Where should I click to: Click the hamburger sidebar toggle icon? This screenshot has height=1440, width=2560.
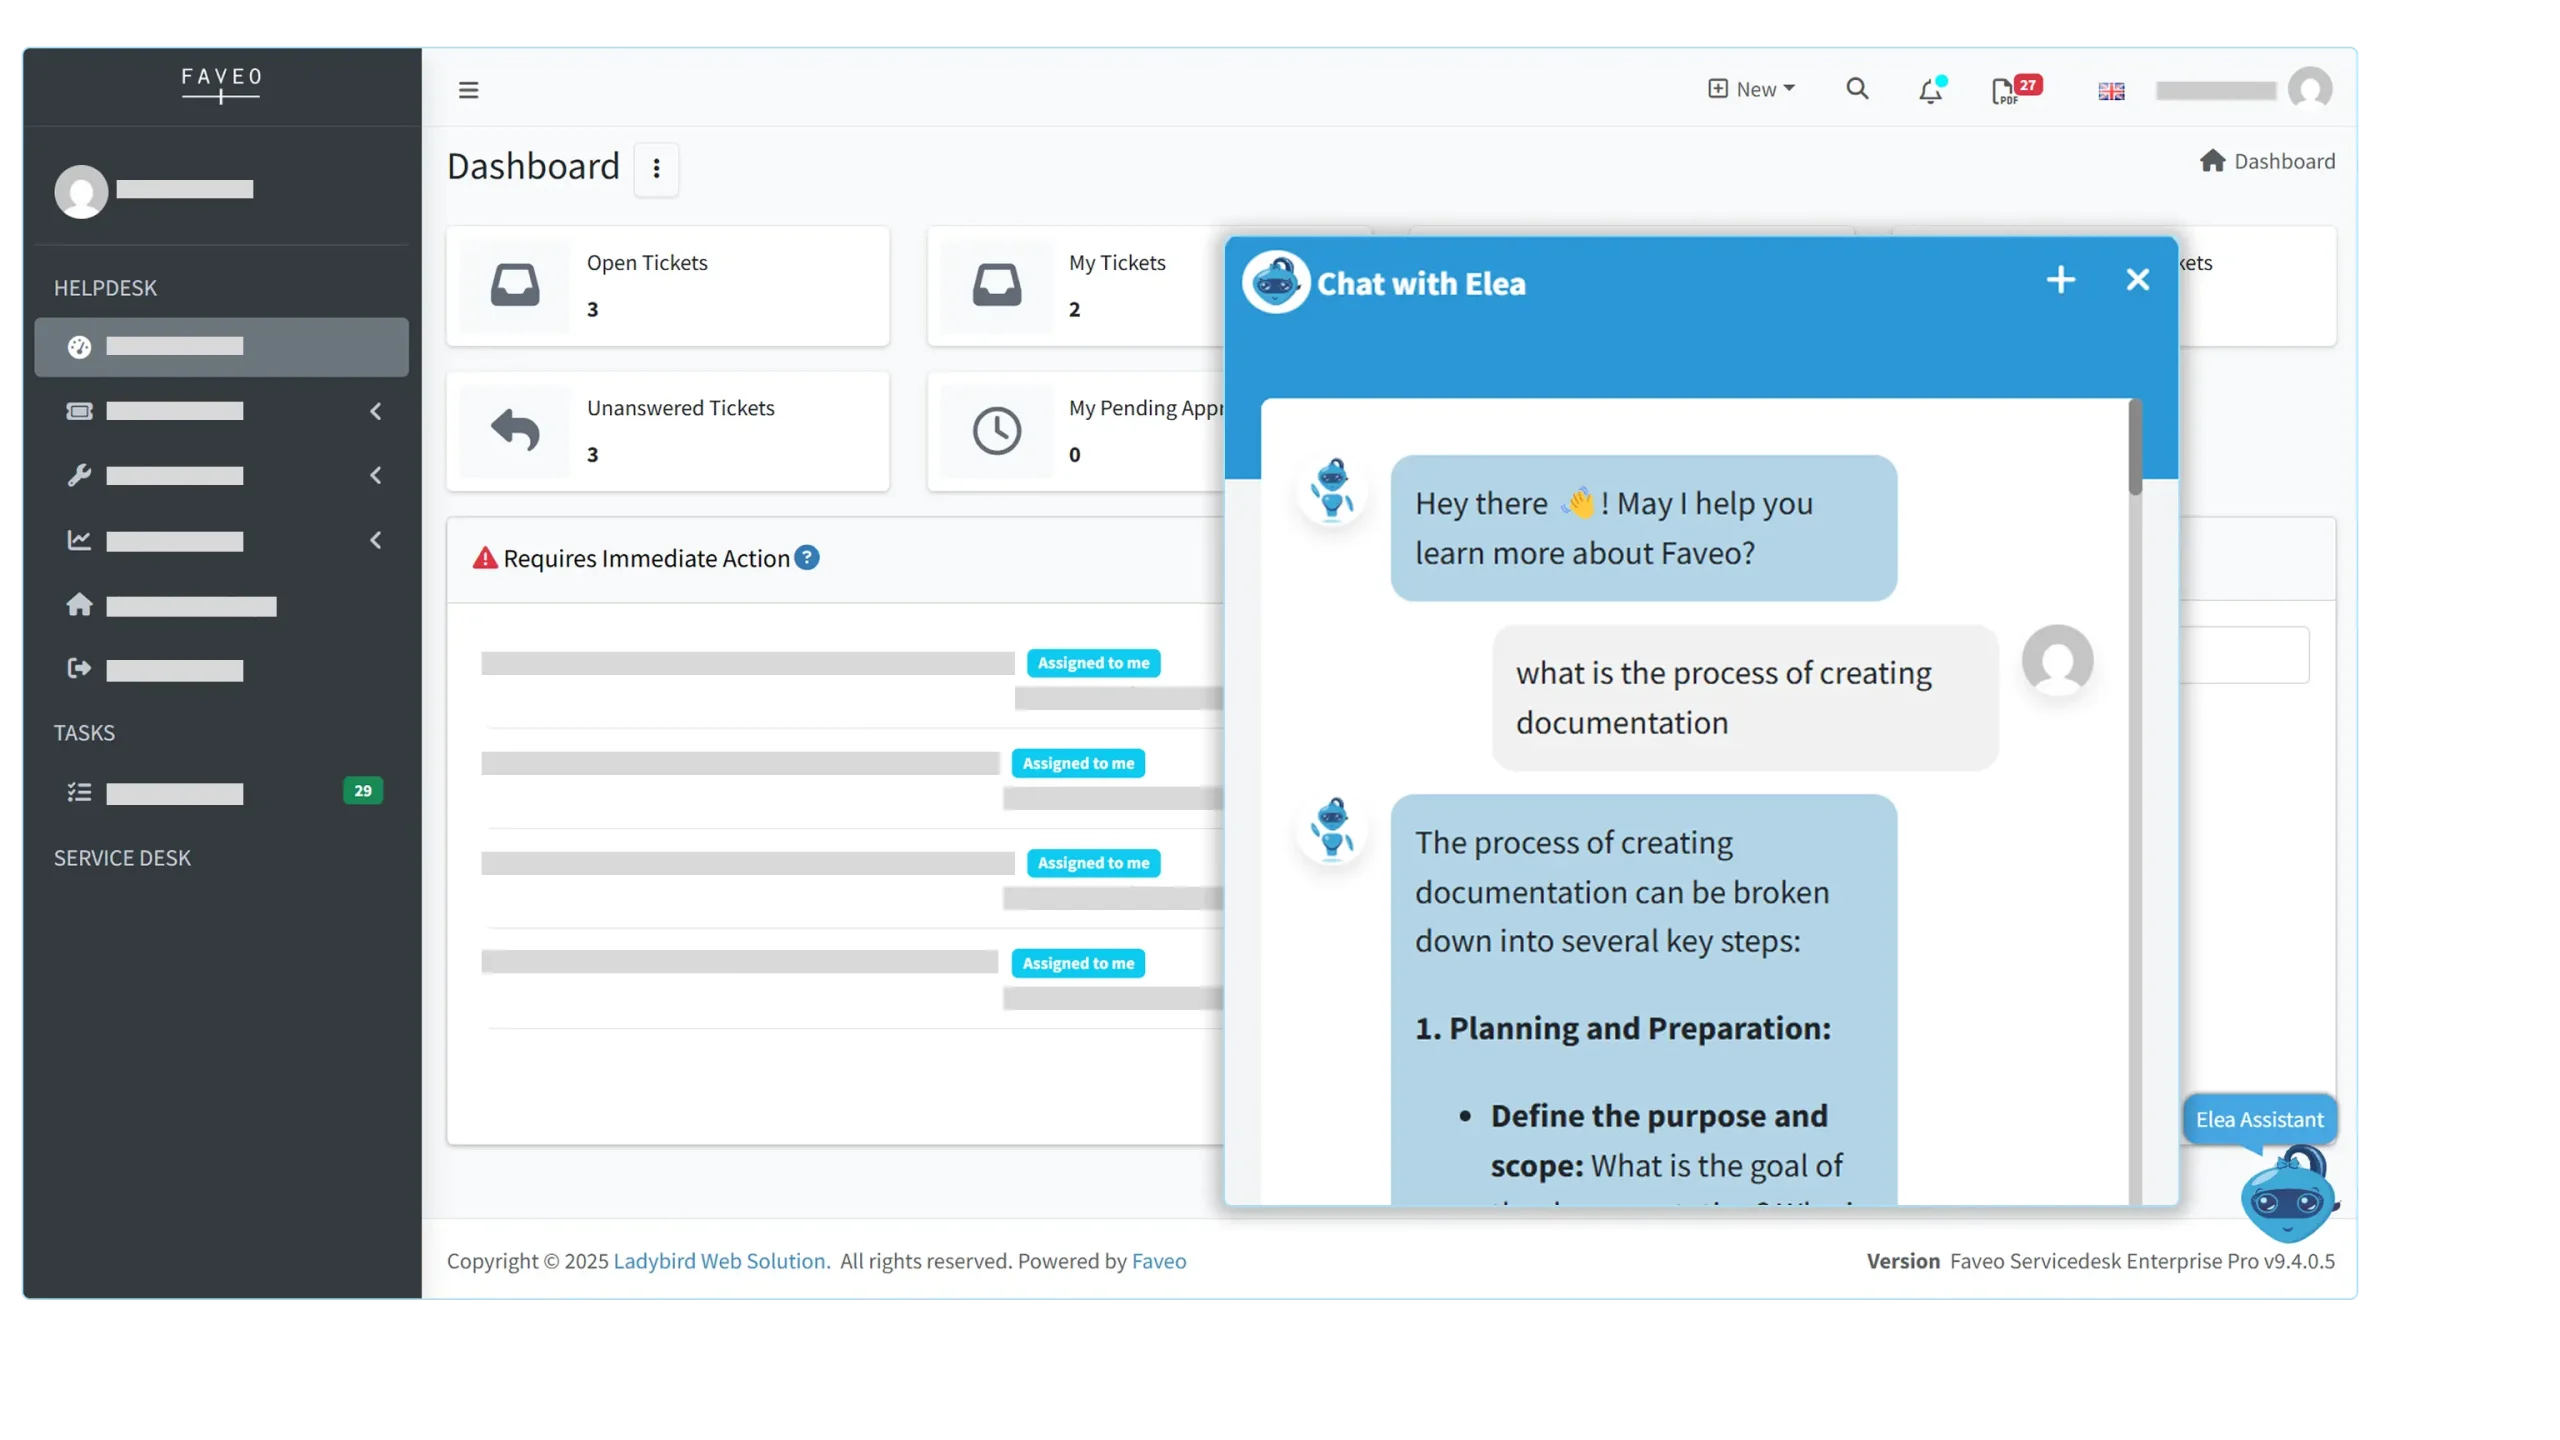[x=468, y=90]
